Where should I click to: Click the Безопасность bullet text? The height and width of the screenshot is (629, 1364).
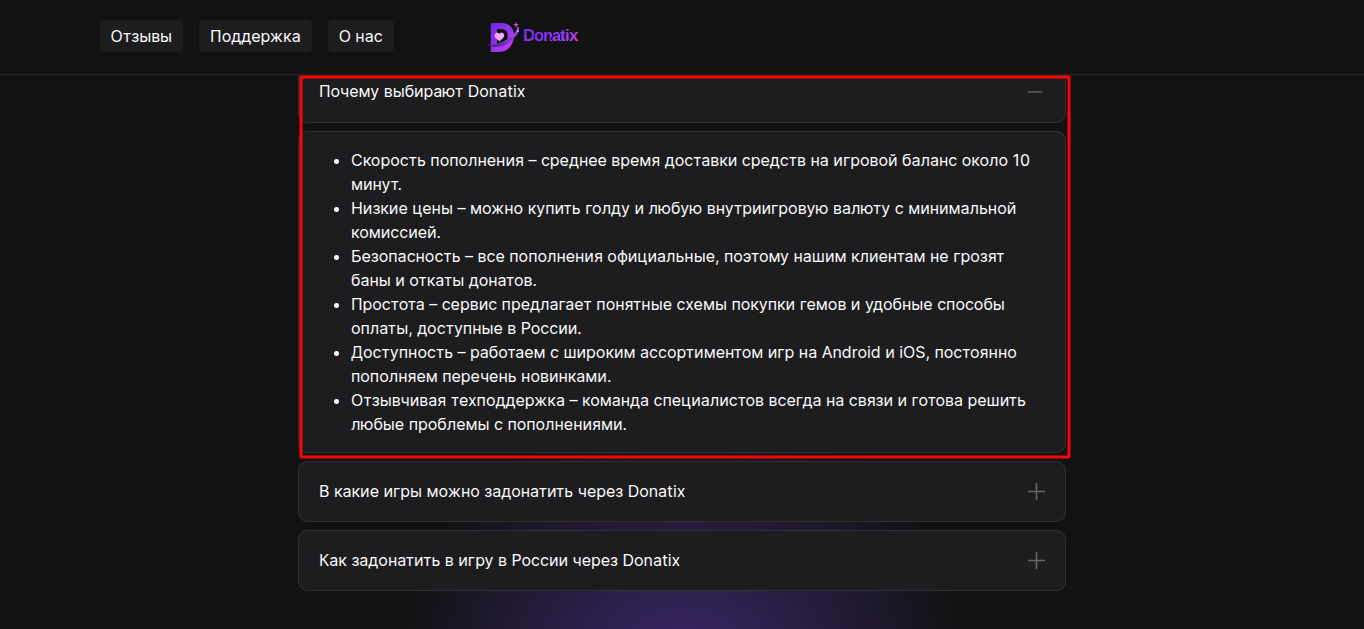[x=677, y=269]
